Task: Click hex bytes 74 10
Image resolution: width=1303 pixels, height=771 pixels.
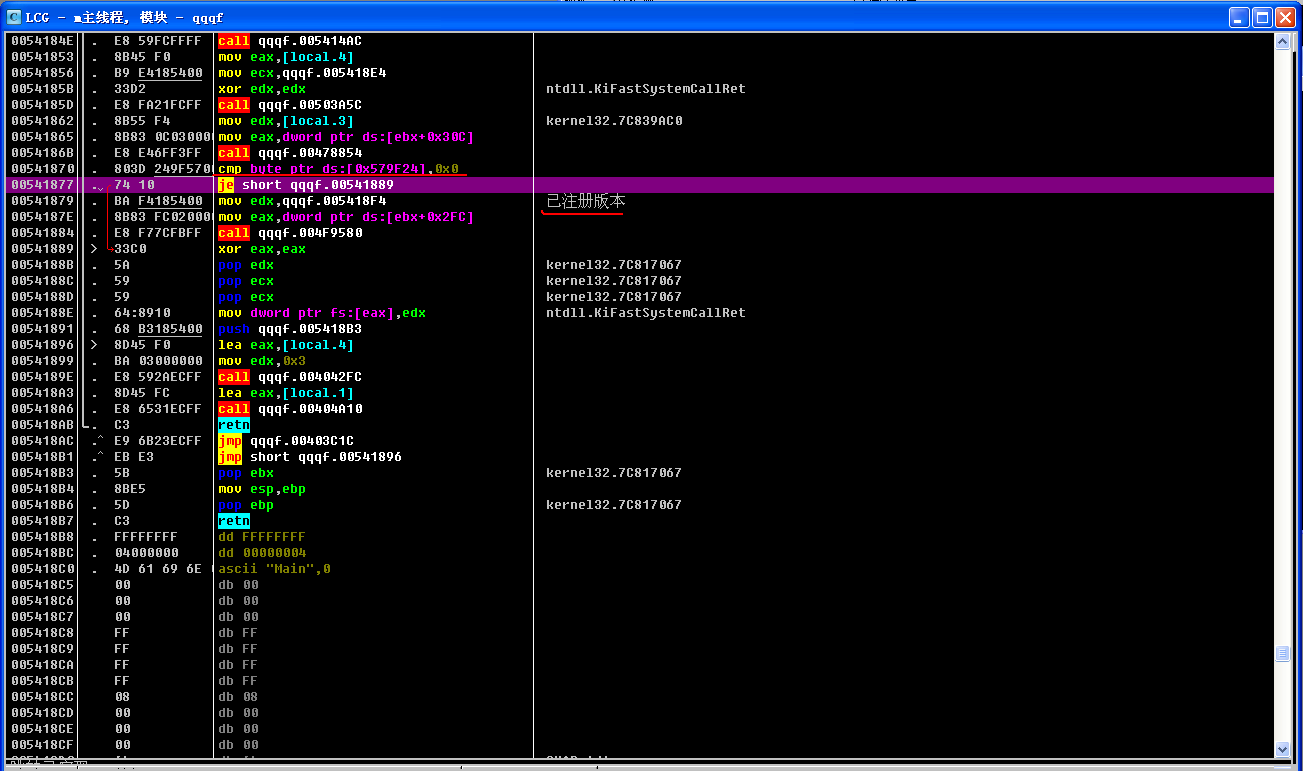Action: (134, 185)
